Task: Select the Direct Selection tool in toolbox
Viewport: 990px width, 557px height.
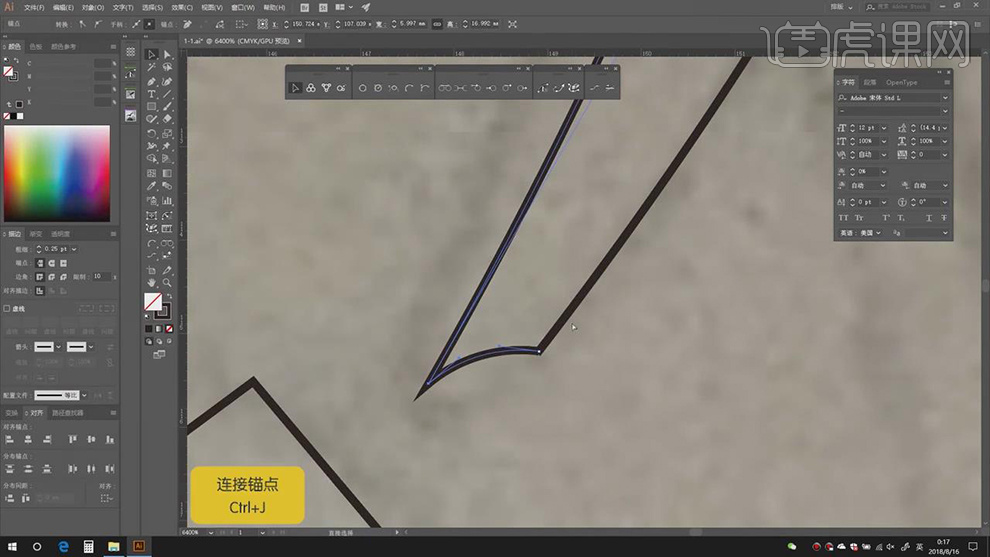Action: pyautogui.click(x=167, y=55)
